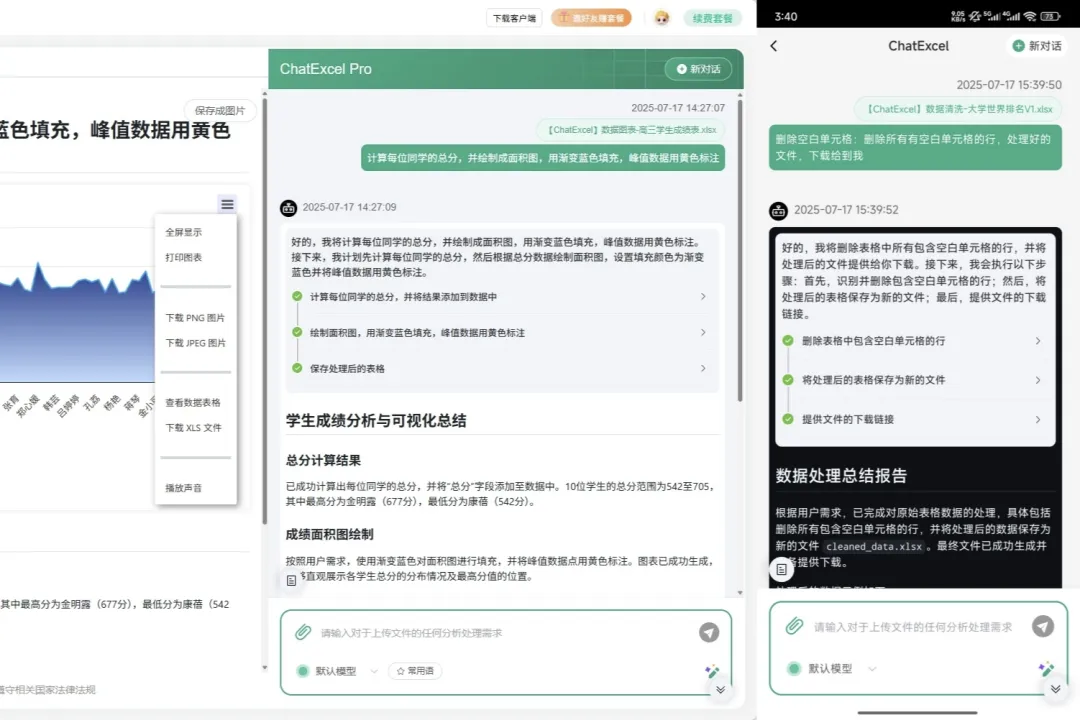
Task: Start 新对话 in ChatExcel Pro header
Action: [x=698, y=69]
